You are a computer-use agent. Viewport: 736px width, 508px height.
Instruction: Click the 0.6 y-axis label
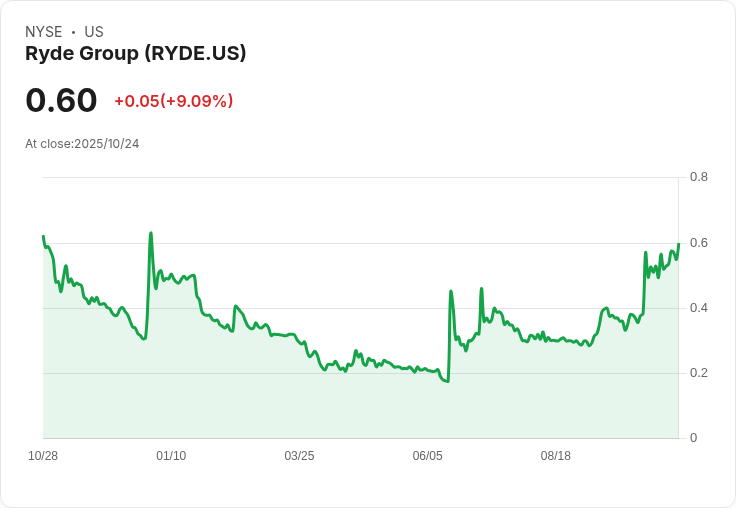pos(699,243)
